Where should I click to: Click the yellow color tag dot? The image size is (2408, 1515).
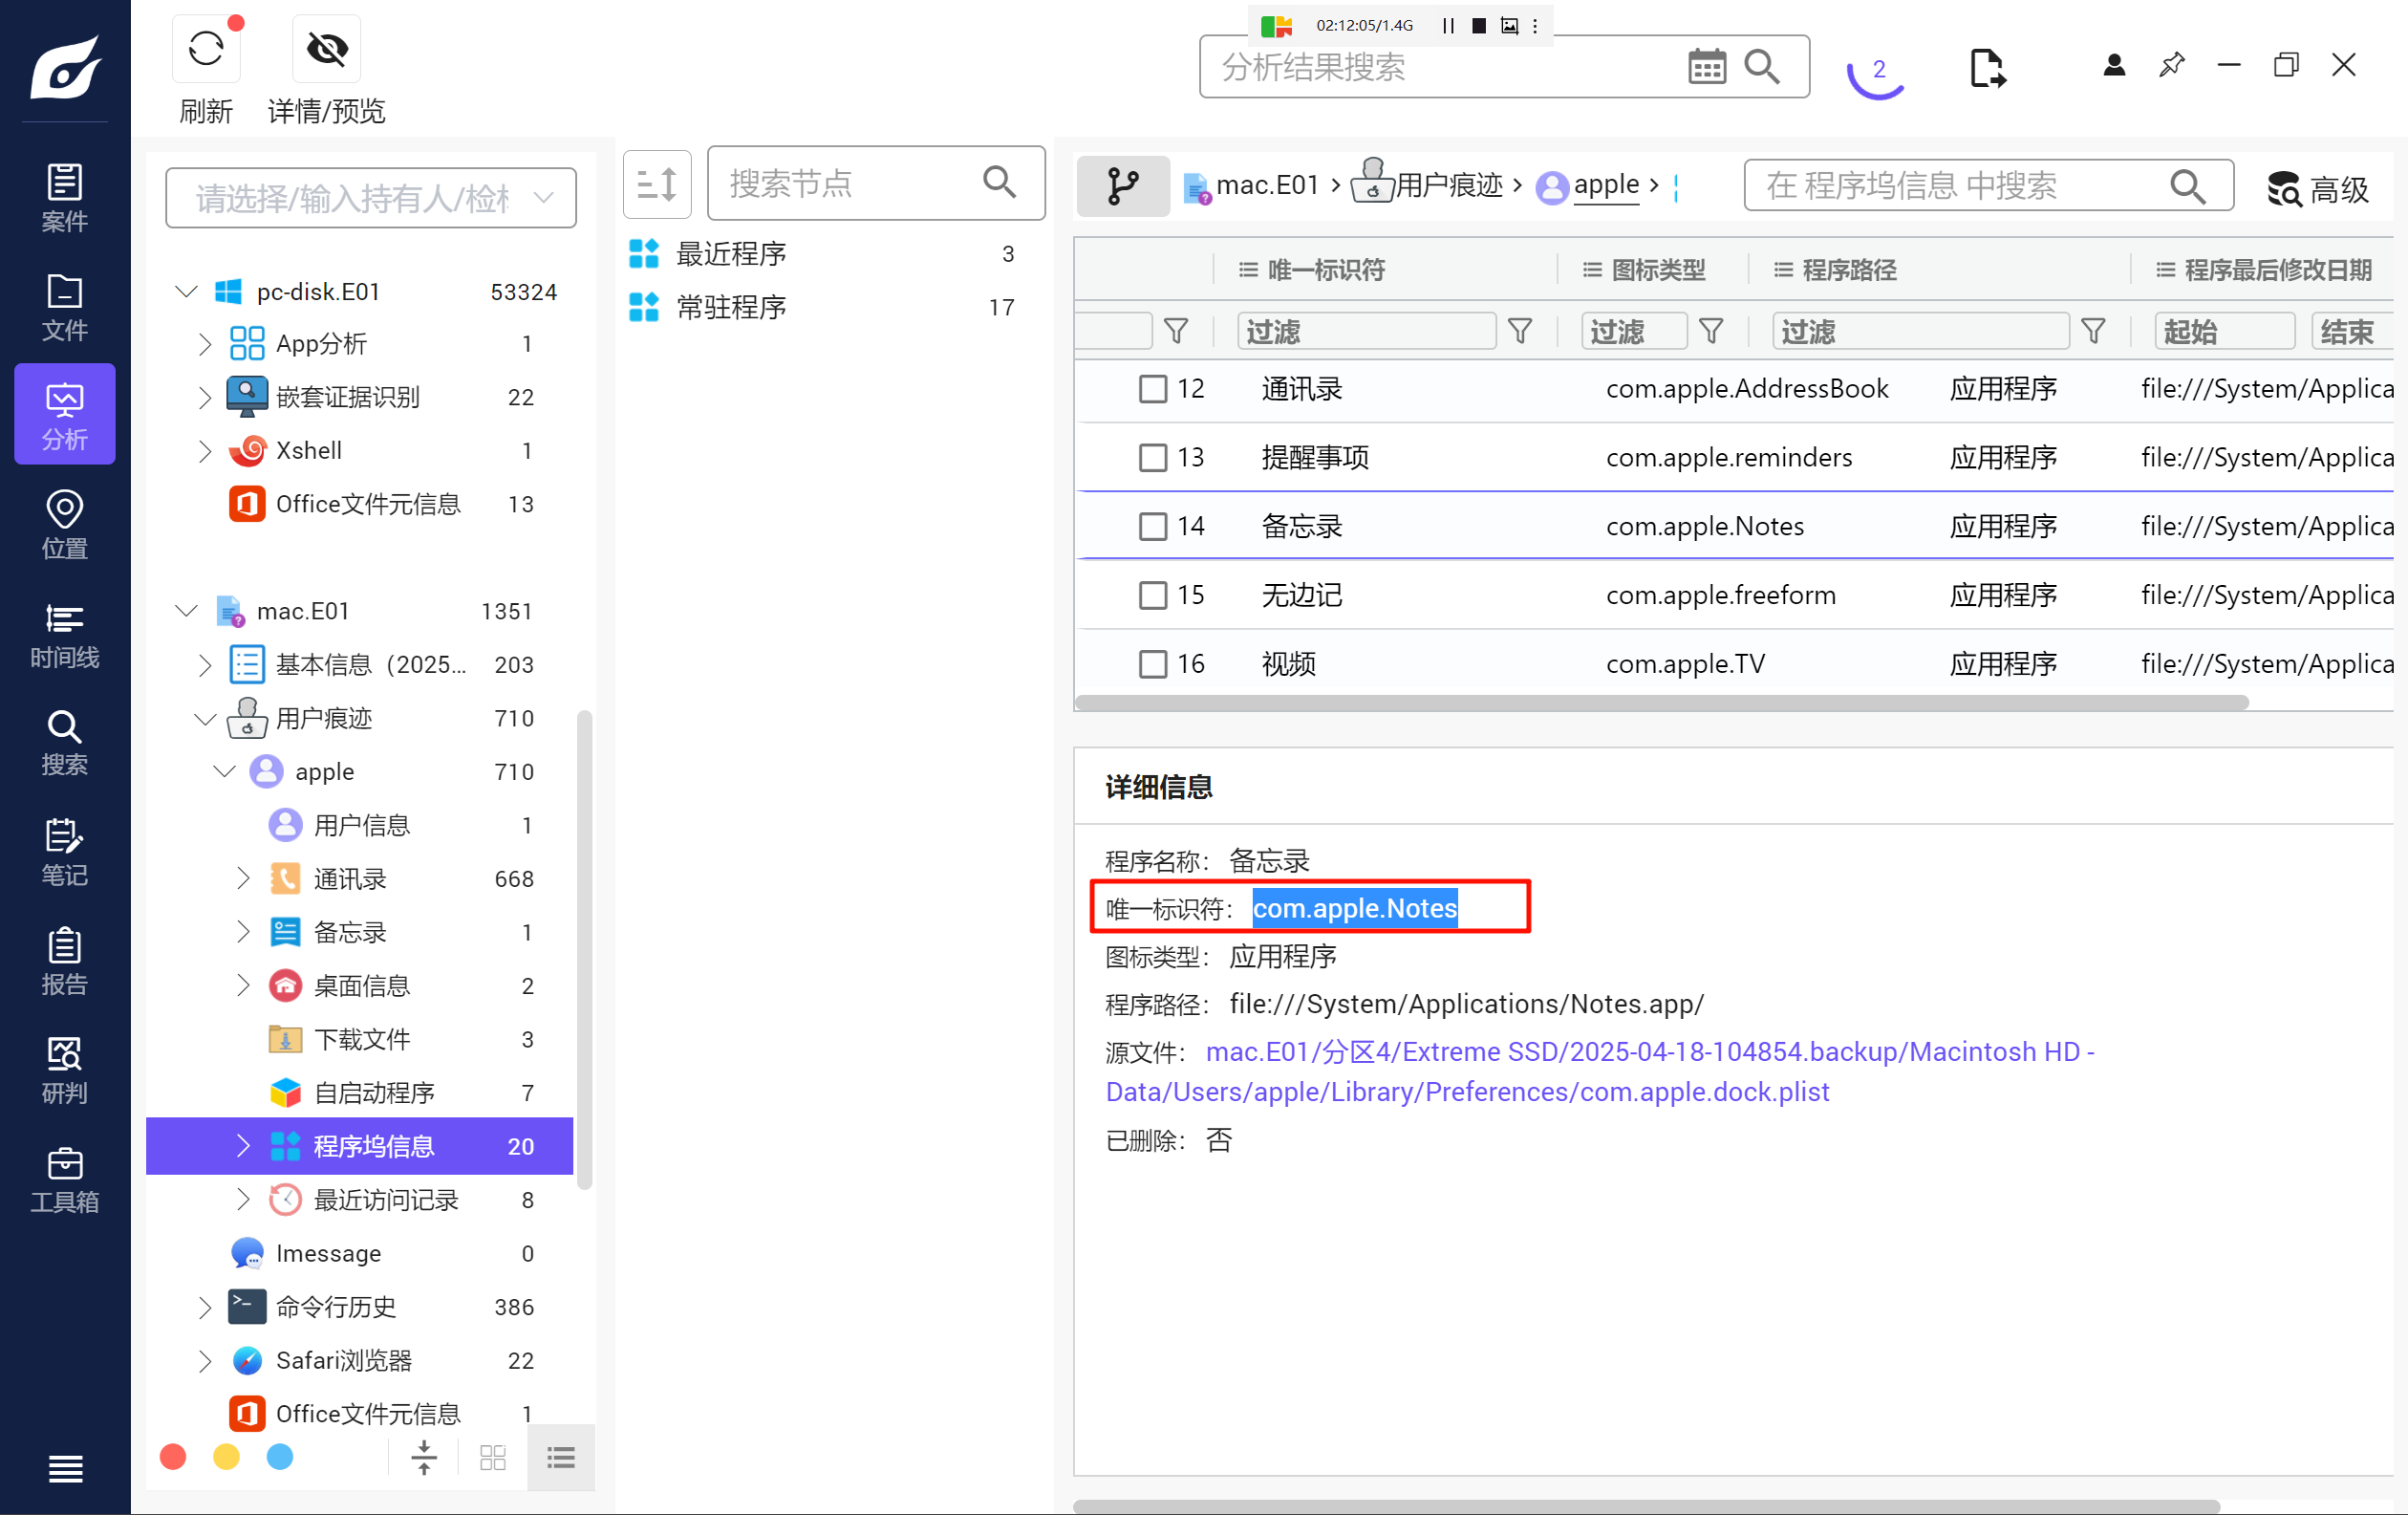[x=227, y=1457]
